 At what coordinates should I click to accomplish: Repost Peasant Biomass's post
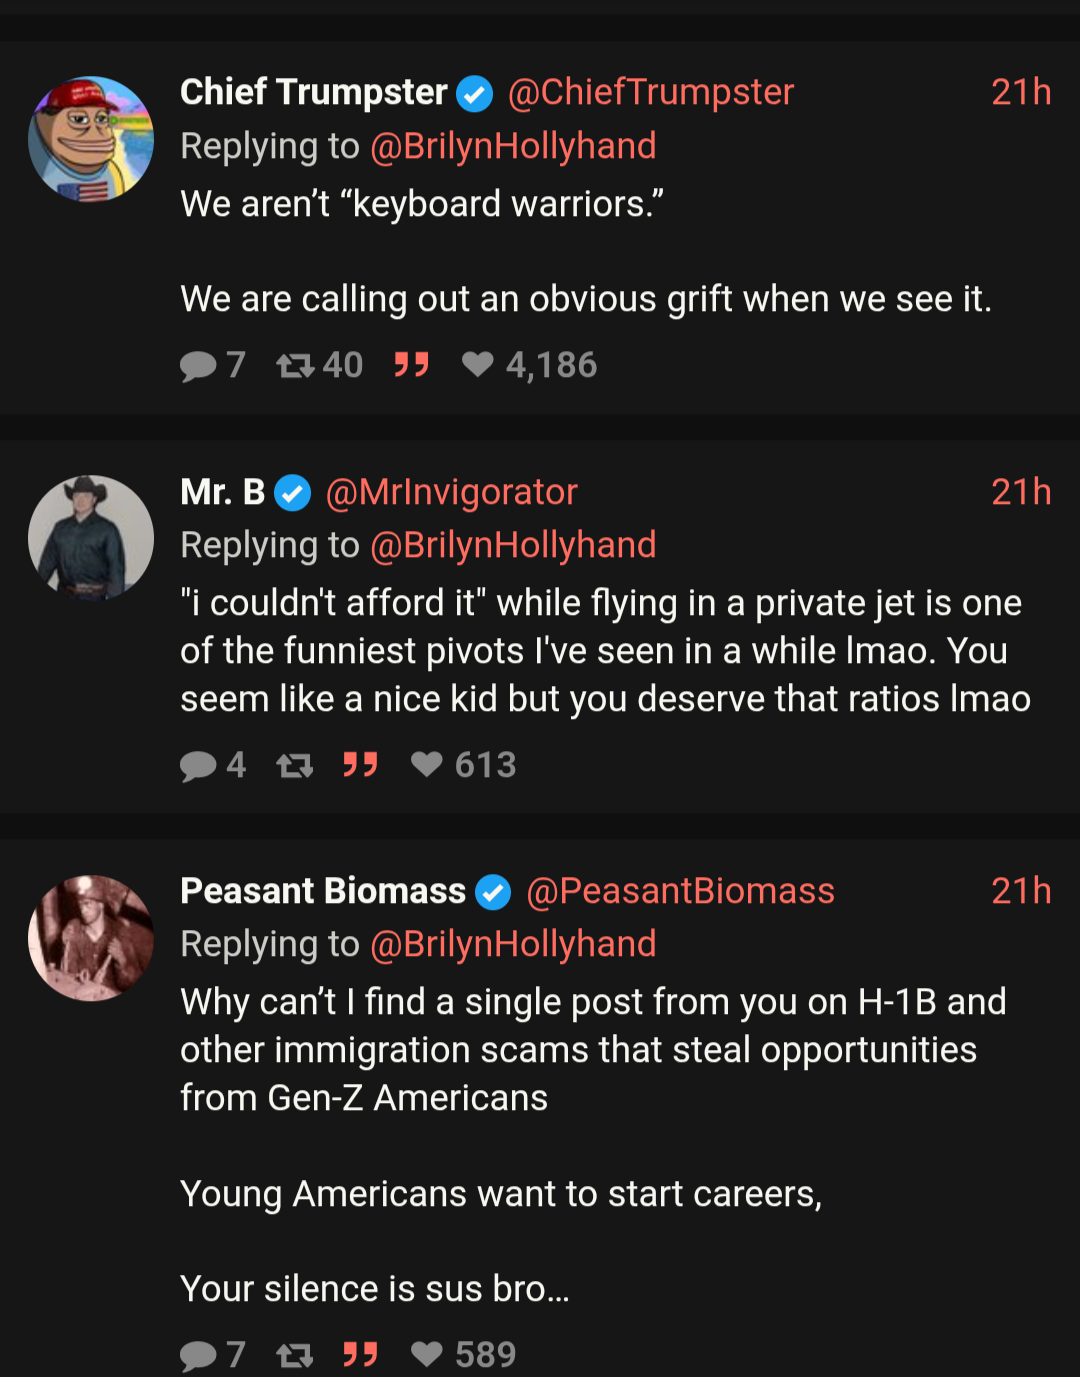pyautogui.click(x=295, y=1356)
